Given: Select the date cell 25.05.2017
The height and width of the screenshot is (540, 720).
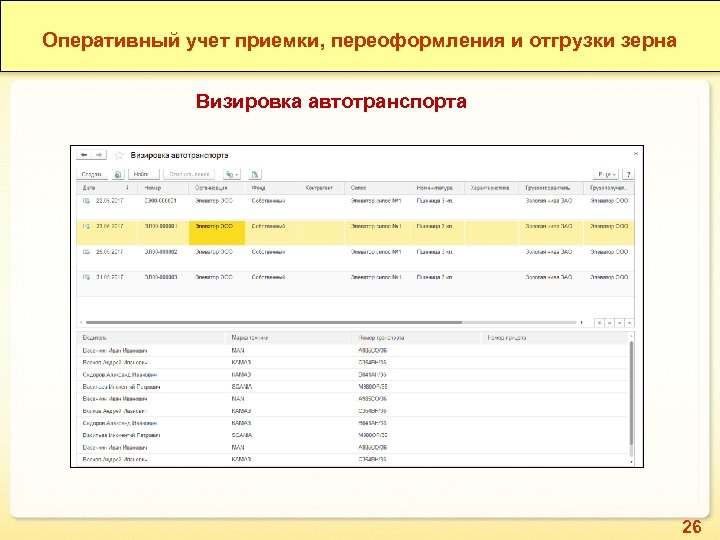Looking at the screenshot, I should pyautogui.click(x=110, y=252).
